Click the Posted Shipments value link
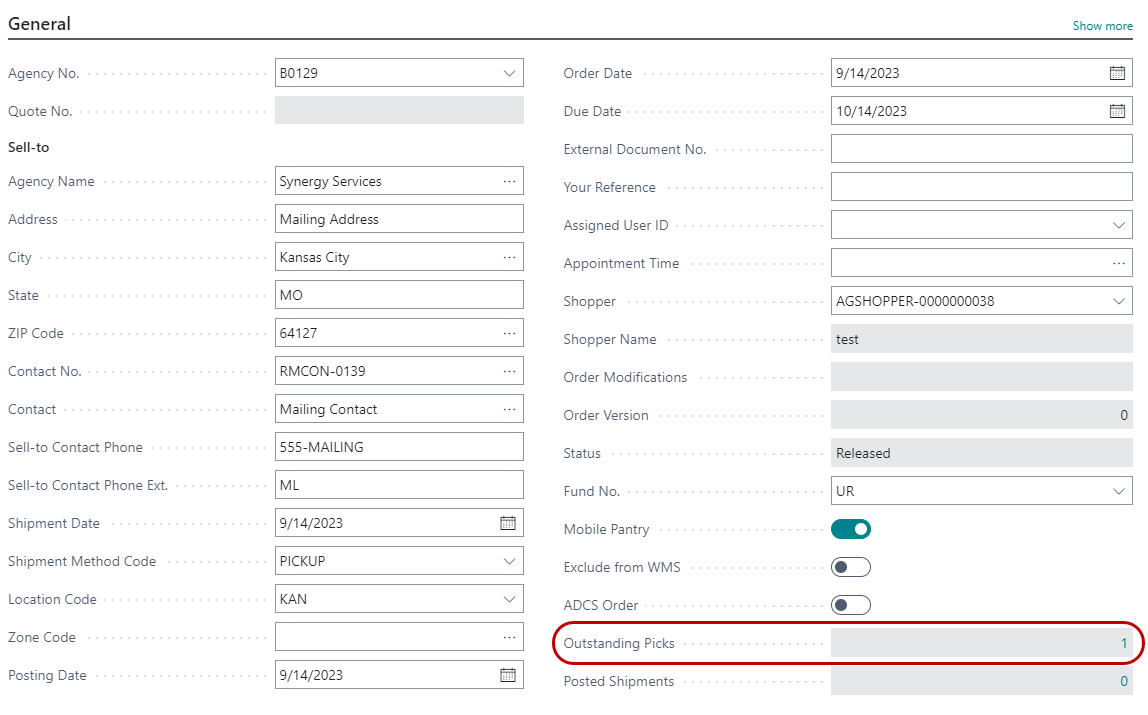The image size is (1148, 715). click(x=1123, y=681)
